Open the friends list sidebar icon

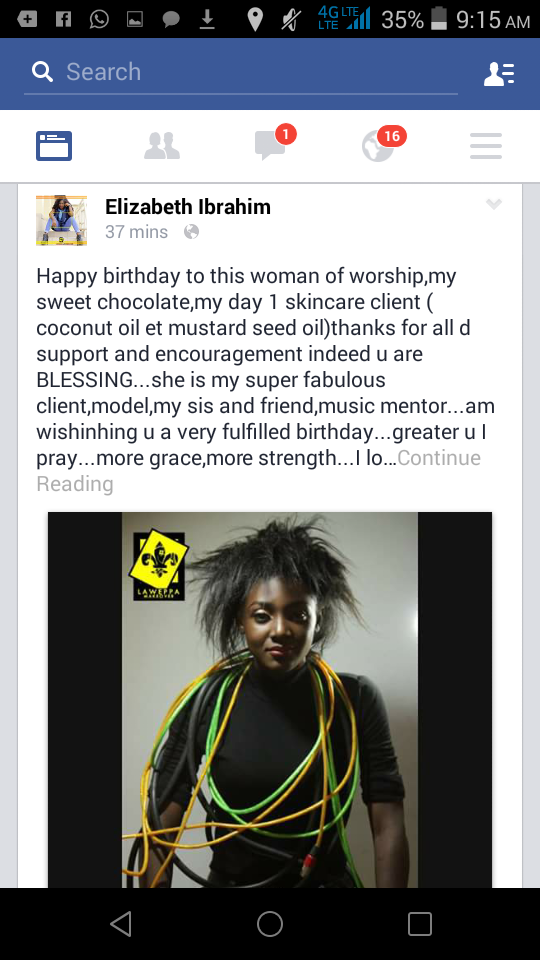click(499, 73)
